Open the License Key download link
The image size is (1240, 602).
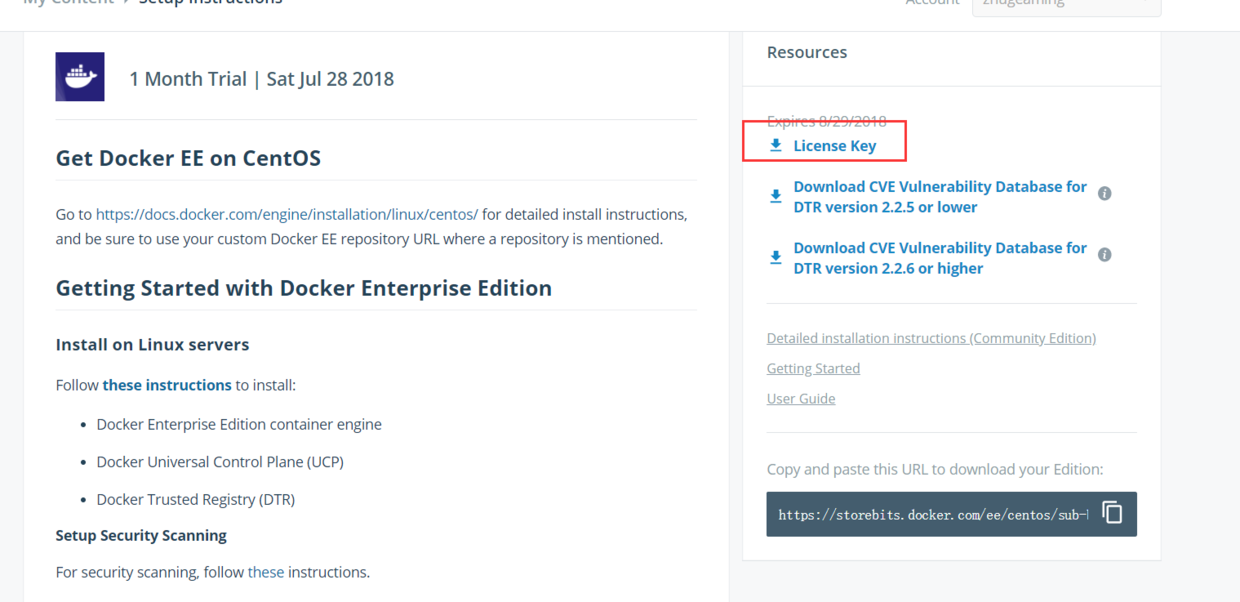point(835,146)
